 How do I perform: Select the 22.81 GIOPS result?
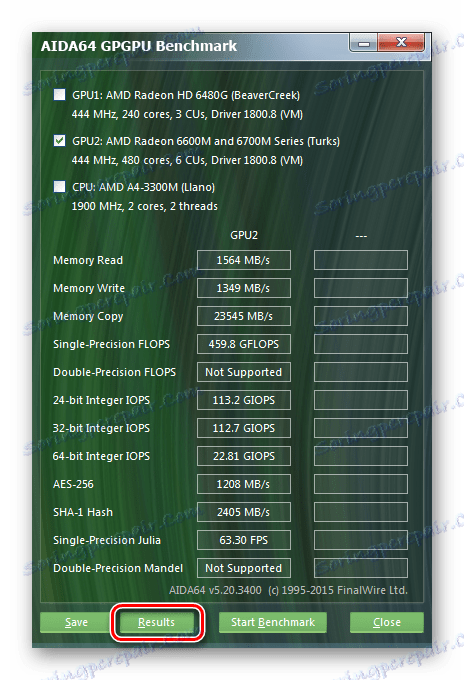[244, 456]
